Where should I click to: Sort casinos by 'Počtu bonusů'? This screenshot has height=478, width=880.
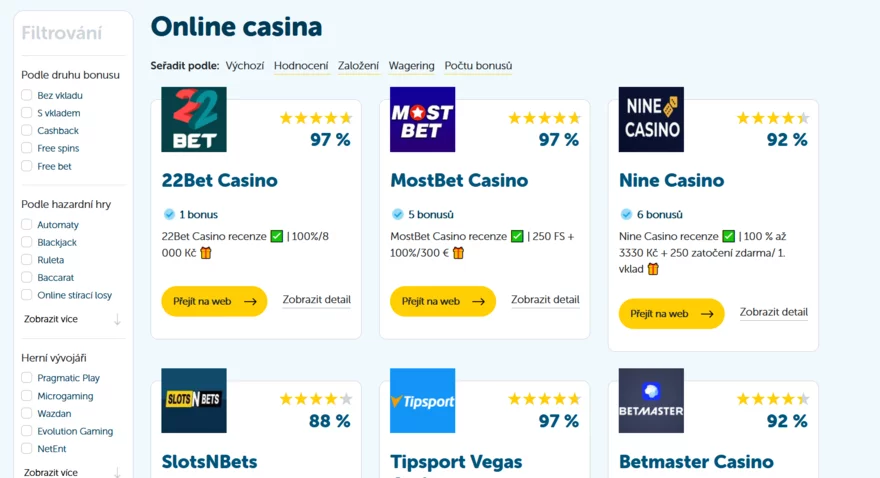click(478, 66)
